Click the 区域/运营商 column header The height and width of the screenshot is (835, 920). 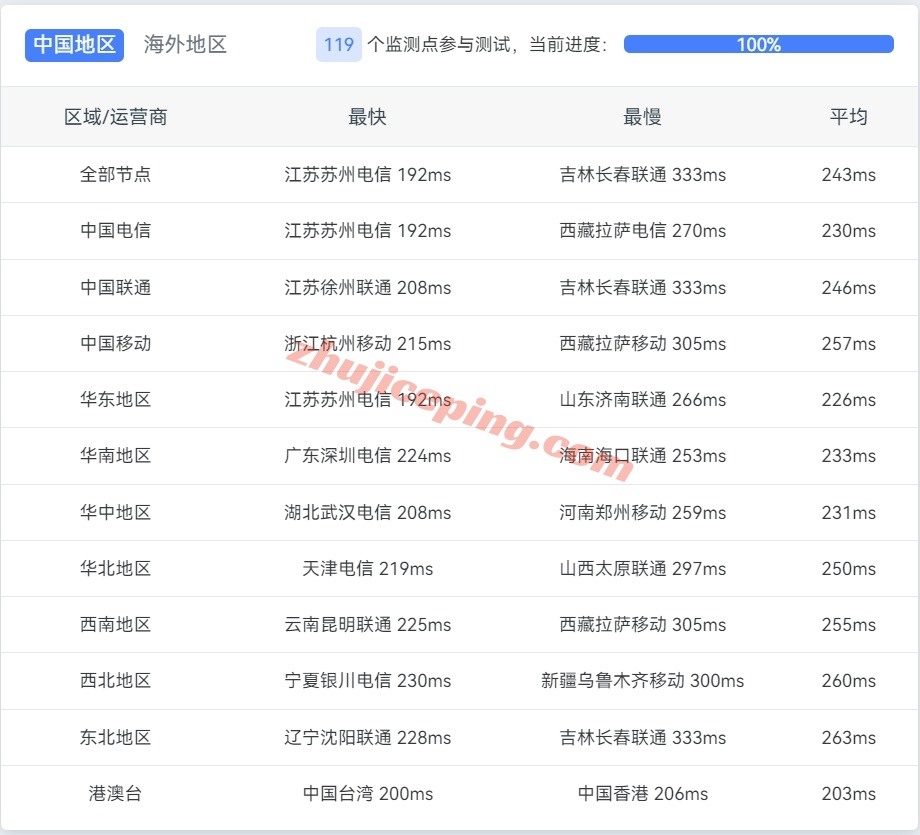tap(116, 117)
